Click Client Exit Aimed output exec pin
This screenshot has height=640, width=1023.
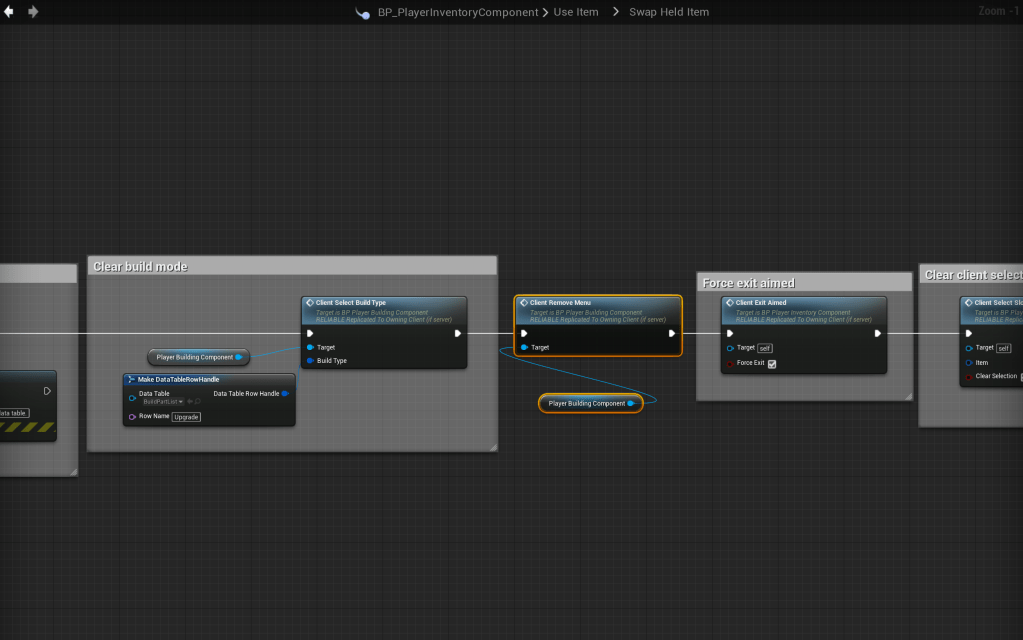coord(877,333)
